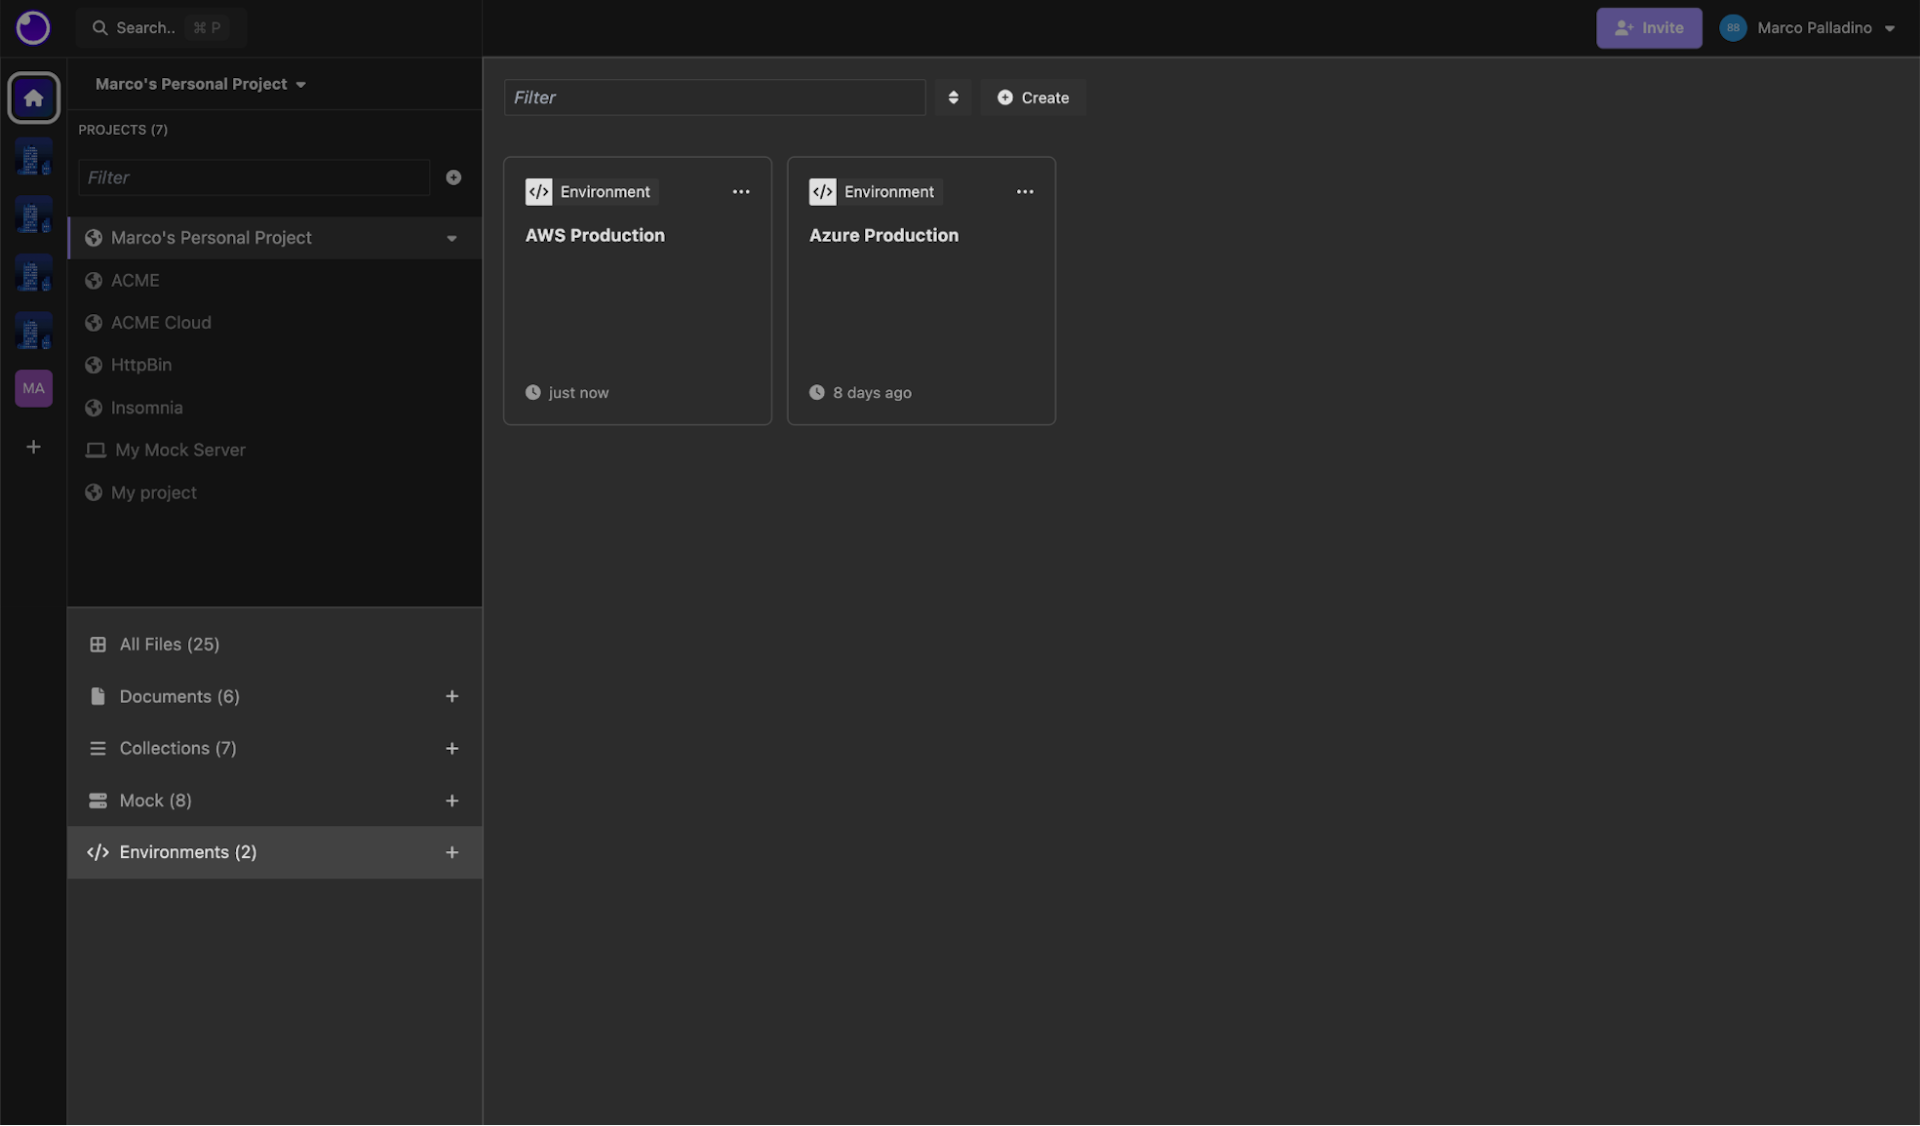
Task: Click the Invite button
Action: tap(1648, 28)
